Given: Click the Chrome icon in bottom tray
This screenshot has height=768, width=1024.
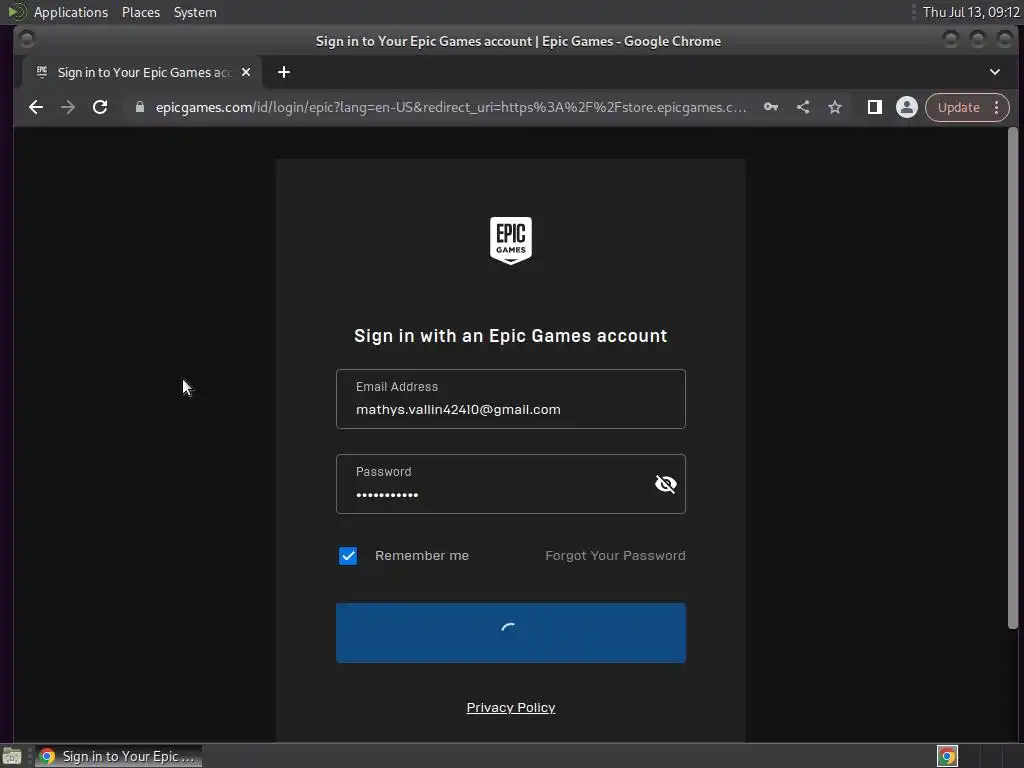Looking at the screenshot, I should [947, 756].
